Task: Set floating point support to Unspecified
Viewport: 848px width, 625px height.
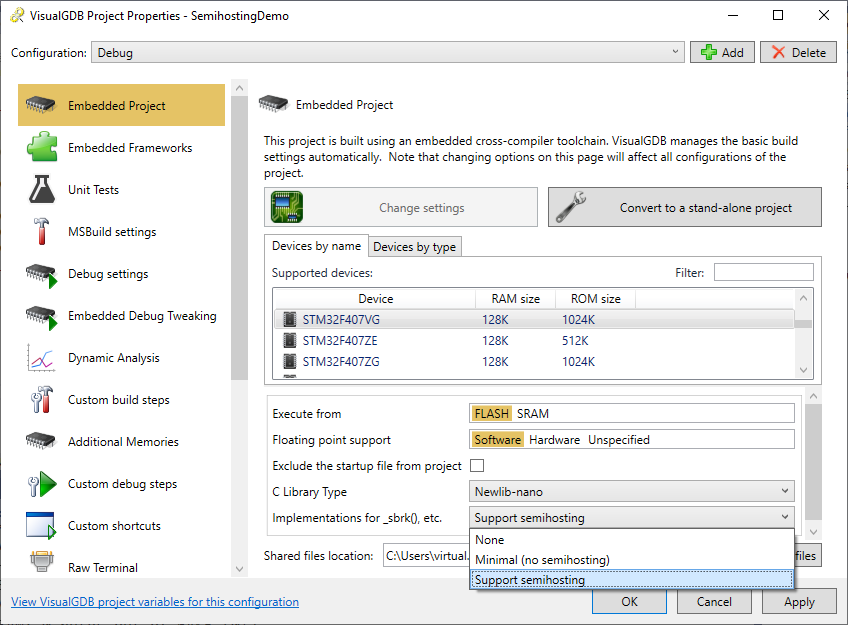Action: [619, 440]
